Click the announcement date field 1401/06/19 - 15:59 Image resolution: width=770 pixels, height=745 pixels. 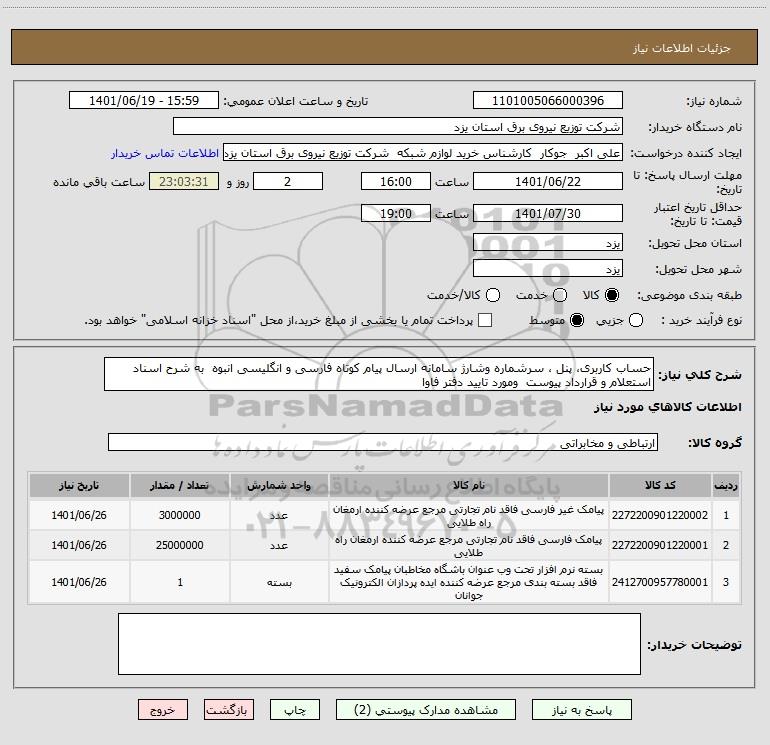[144, 101]
